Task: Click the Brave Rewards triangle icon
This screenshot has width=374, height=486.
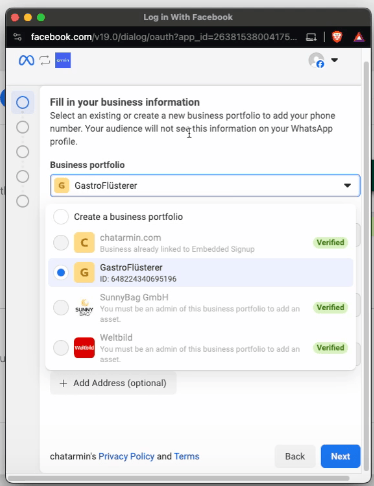Action: point(359,37)
